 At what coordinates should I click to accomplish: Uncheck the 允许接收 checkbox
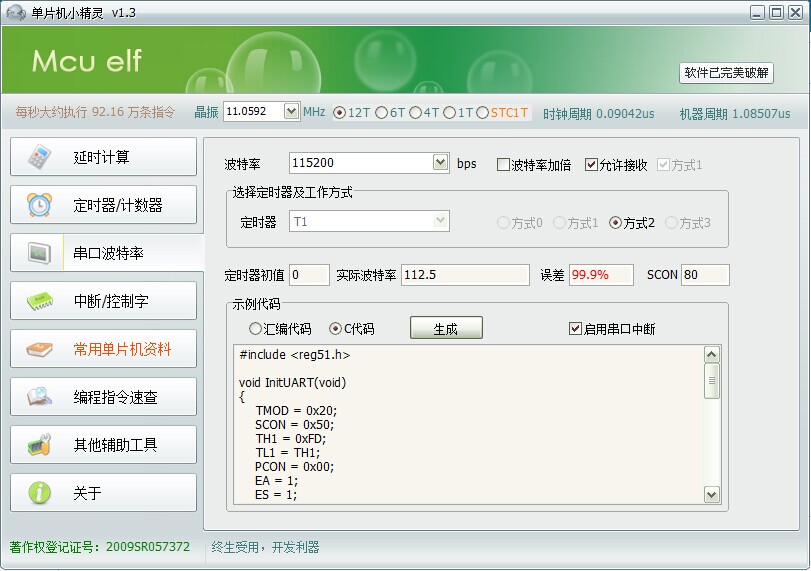coord(592,165)
